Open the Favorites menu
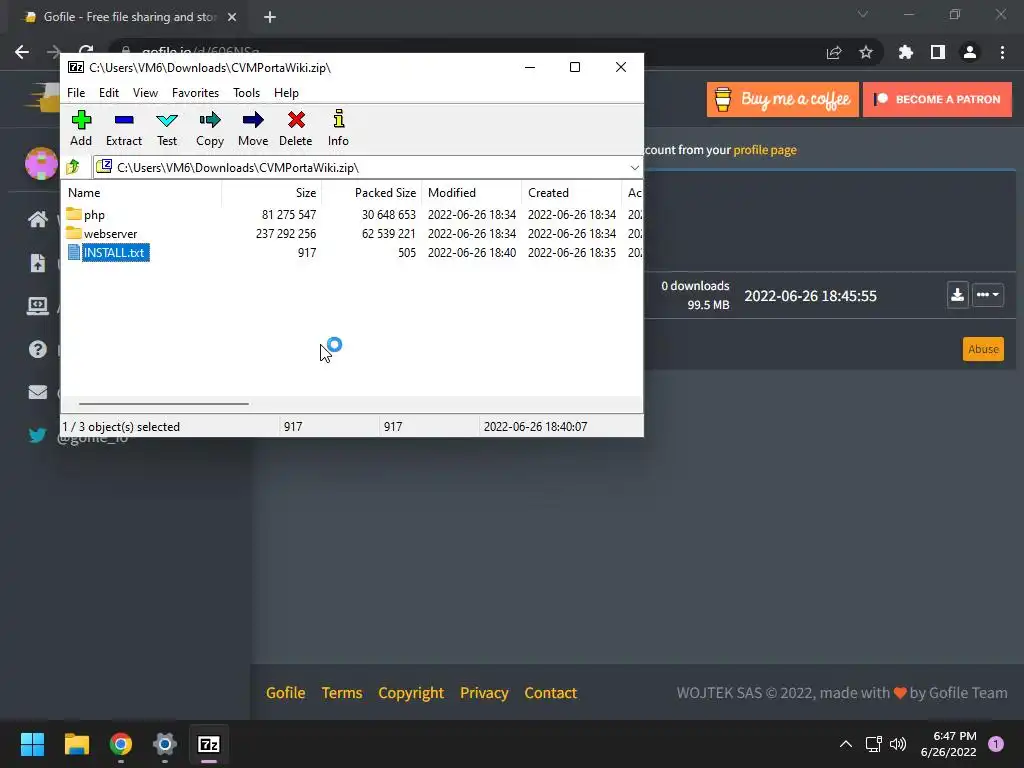 pyautogui.click(x=195, y=93)
